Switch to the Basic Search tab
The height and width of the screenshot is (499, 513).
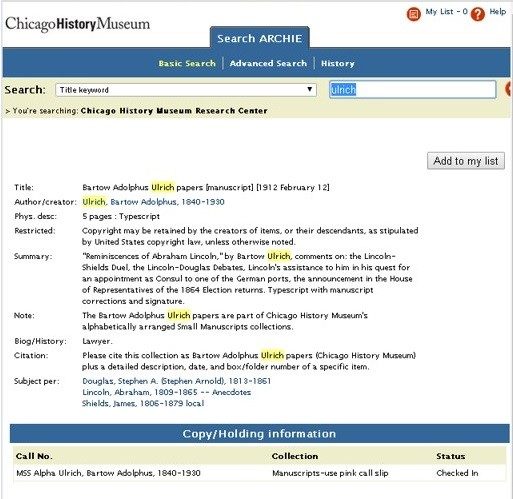(187, 63)
